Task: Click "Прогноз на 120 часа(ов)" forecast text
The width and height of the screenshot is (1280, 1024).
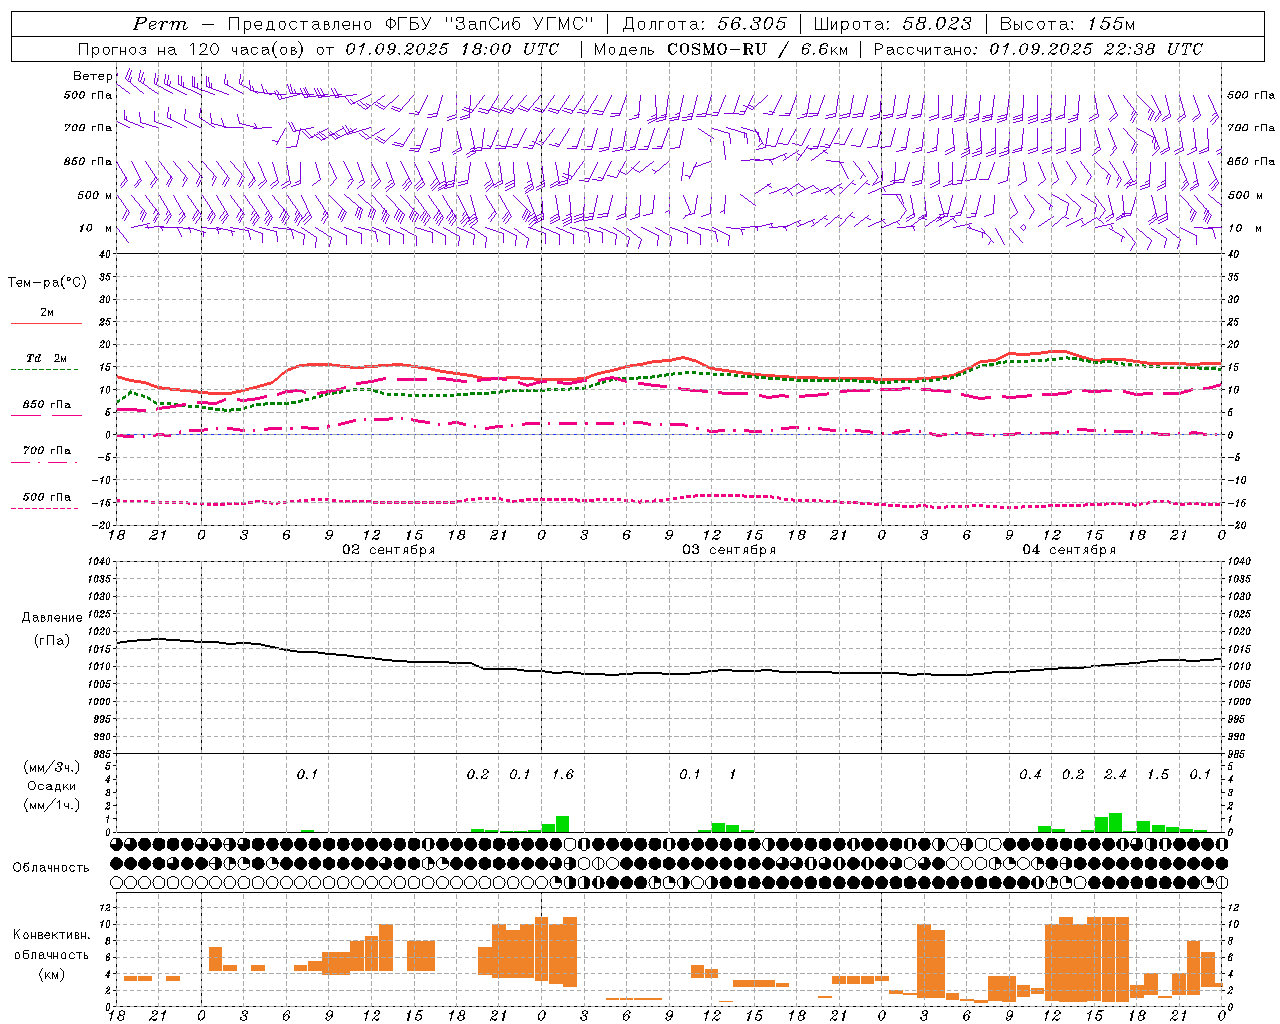Action: (193, 49)
